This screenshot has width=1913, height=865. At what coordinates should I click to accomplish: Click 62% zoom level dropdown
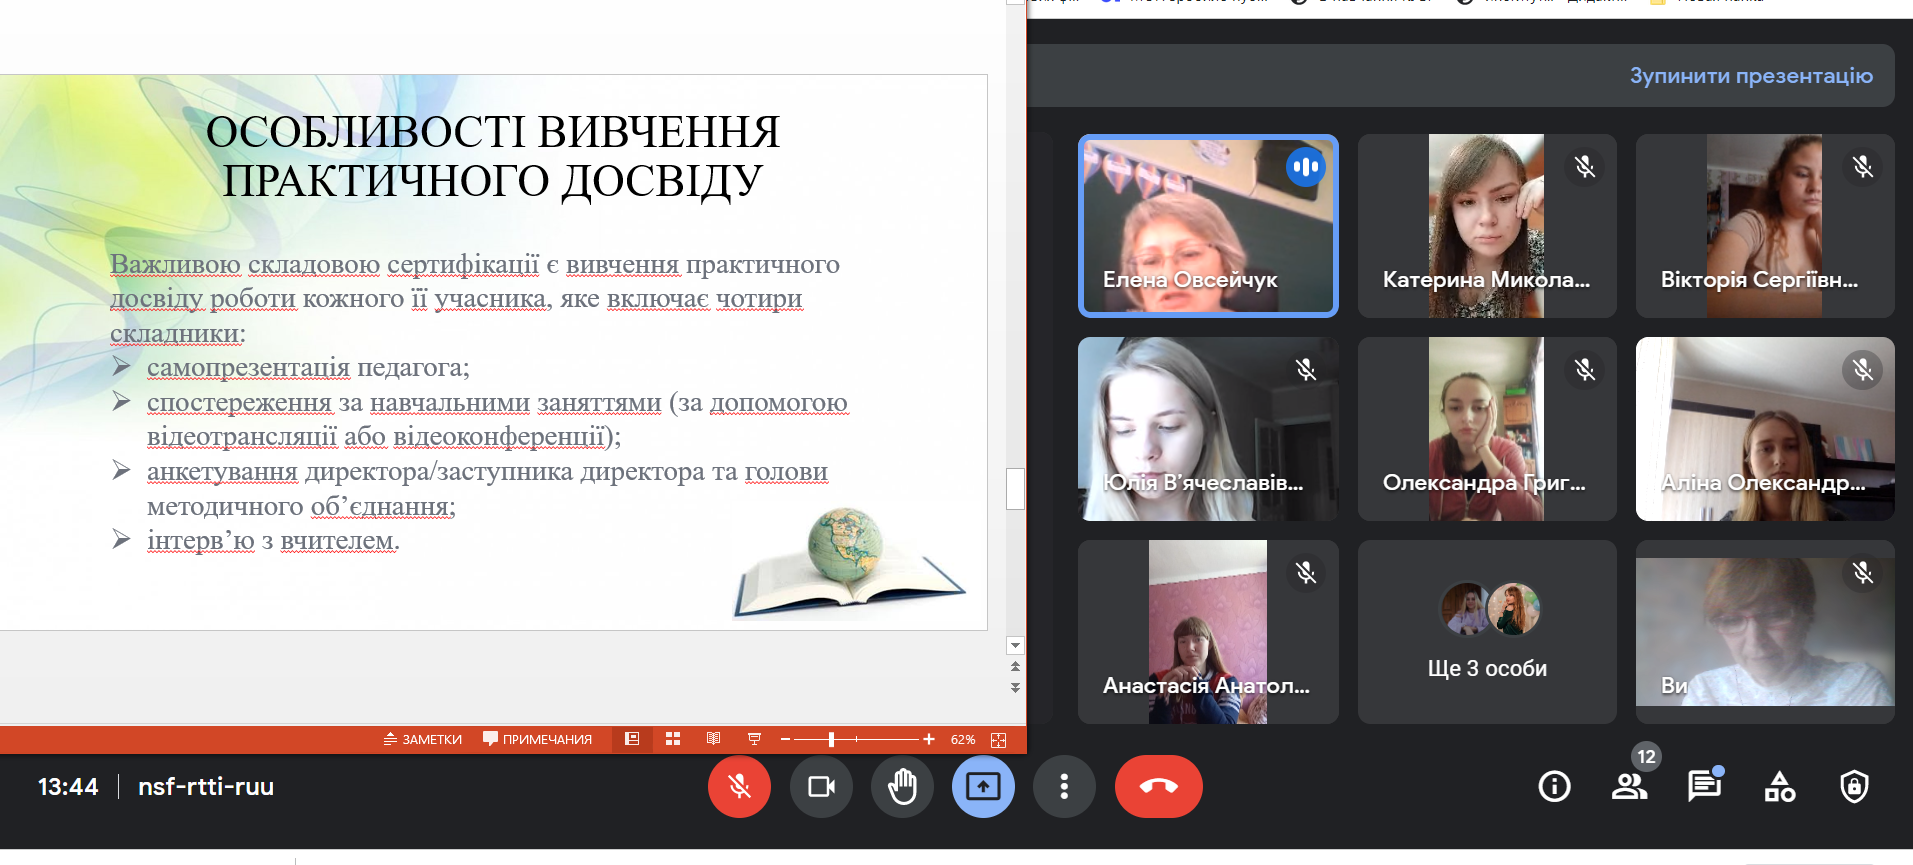963,740
